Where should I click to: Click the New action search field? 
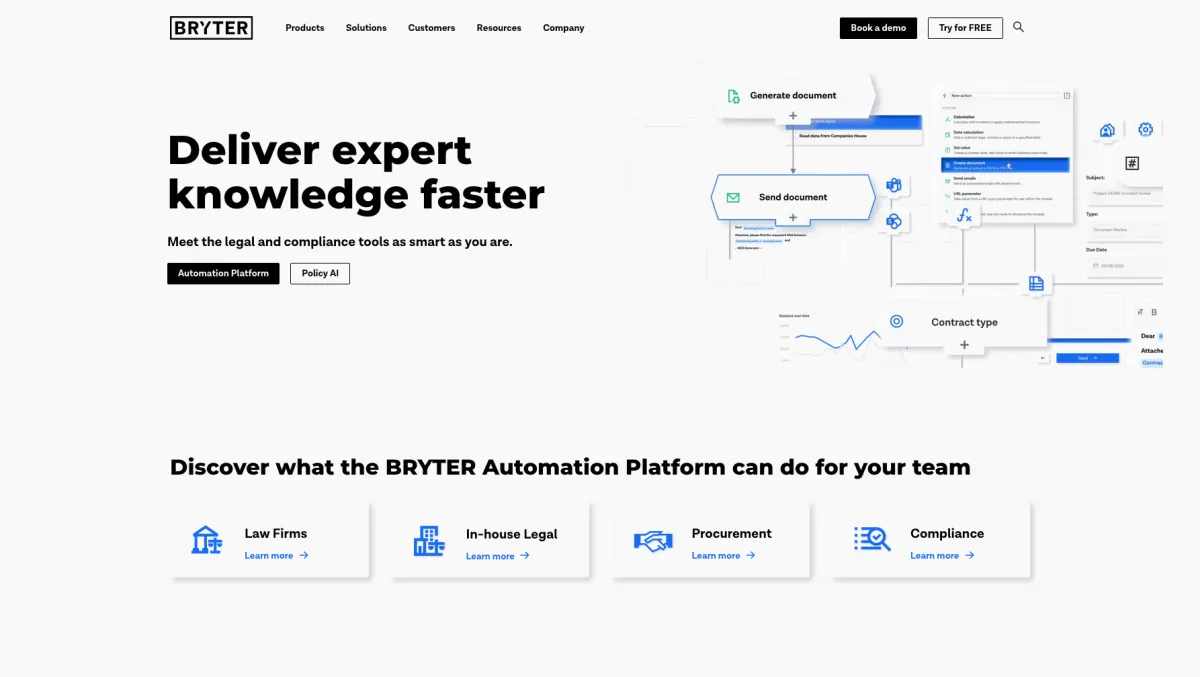(x=1004, y=96)
